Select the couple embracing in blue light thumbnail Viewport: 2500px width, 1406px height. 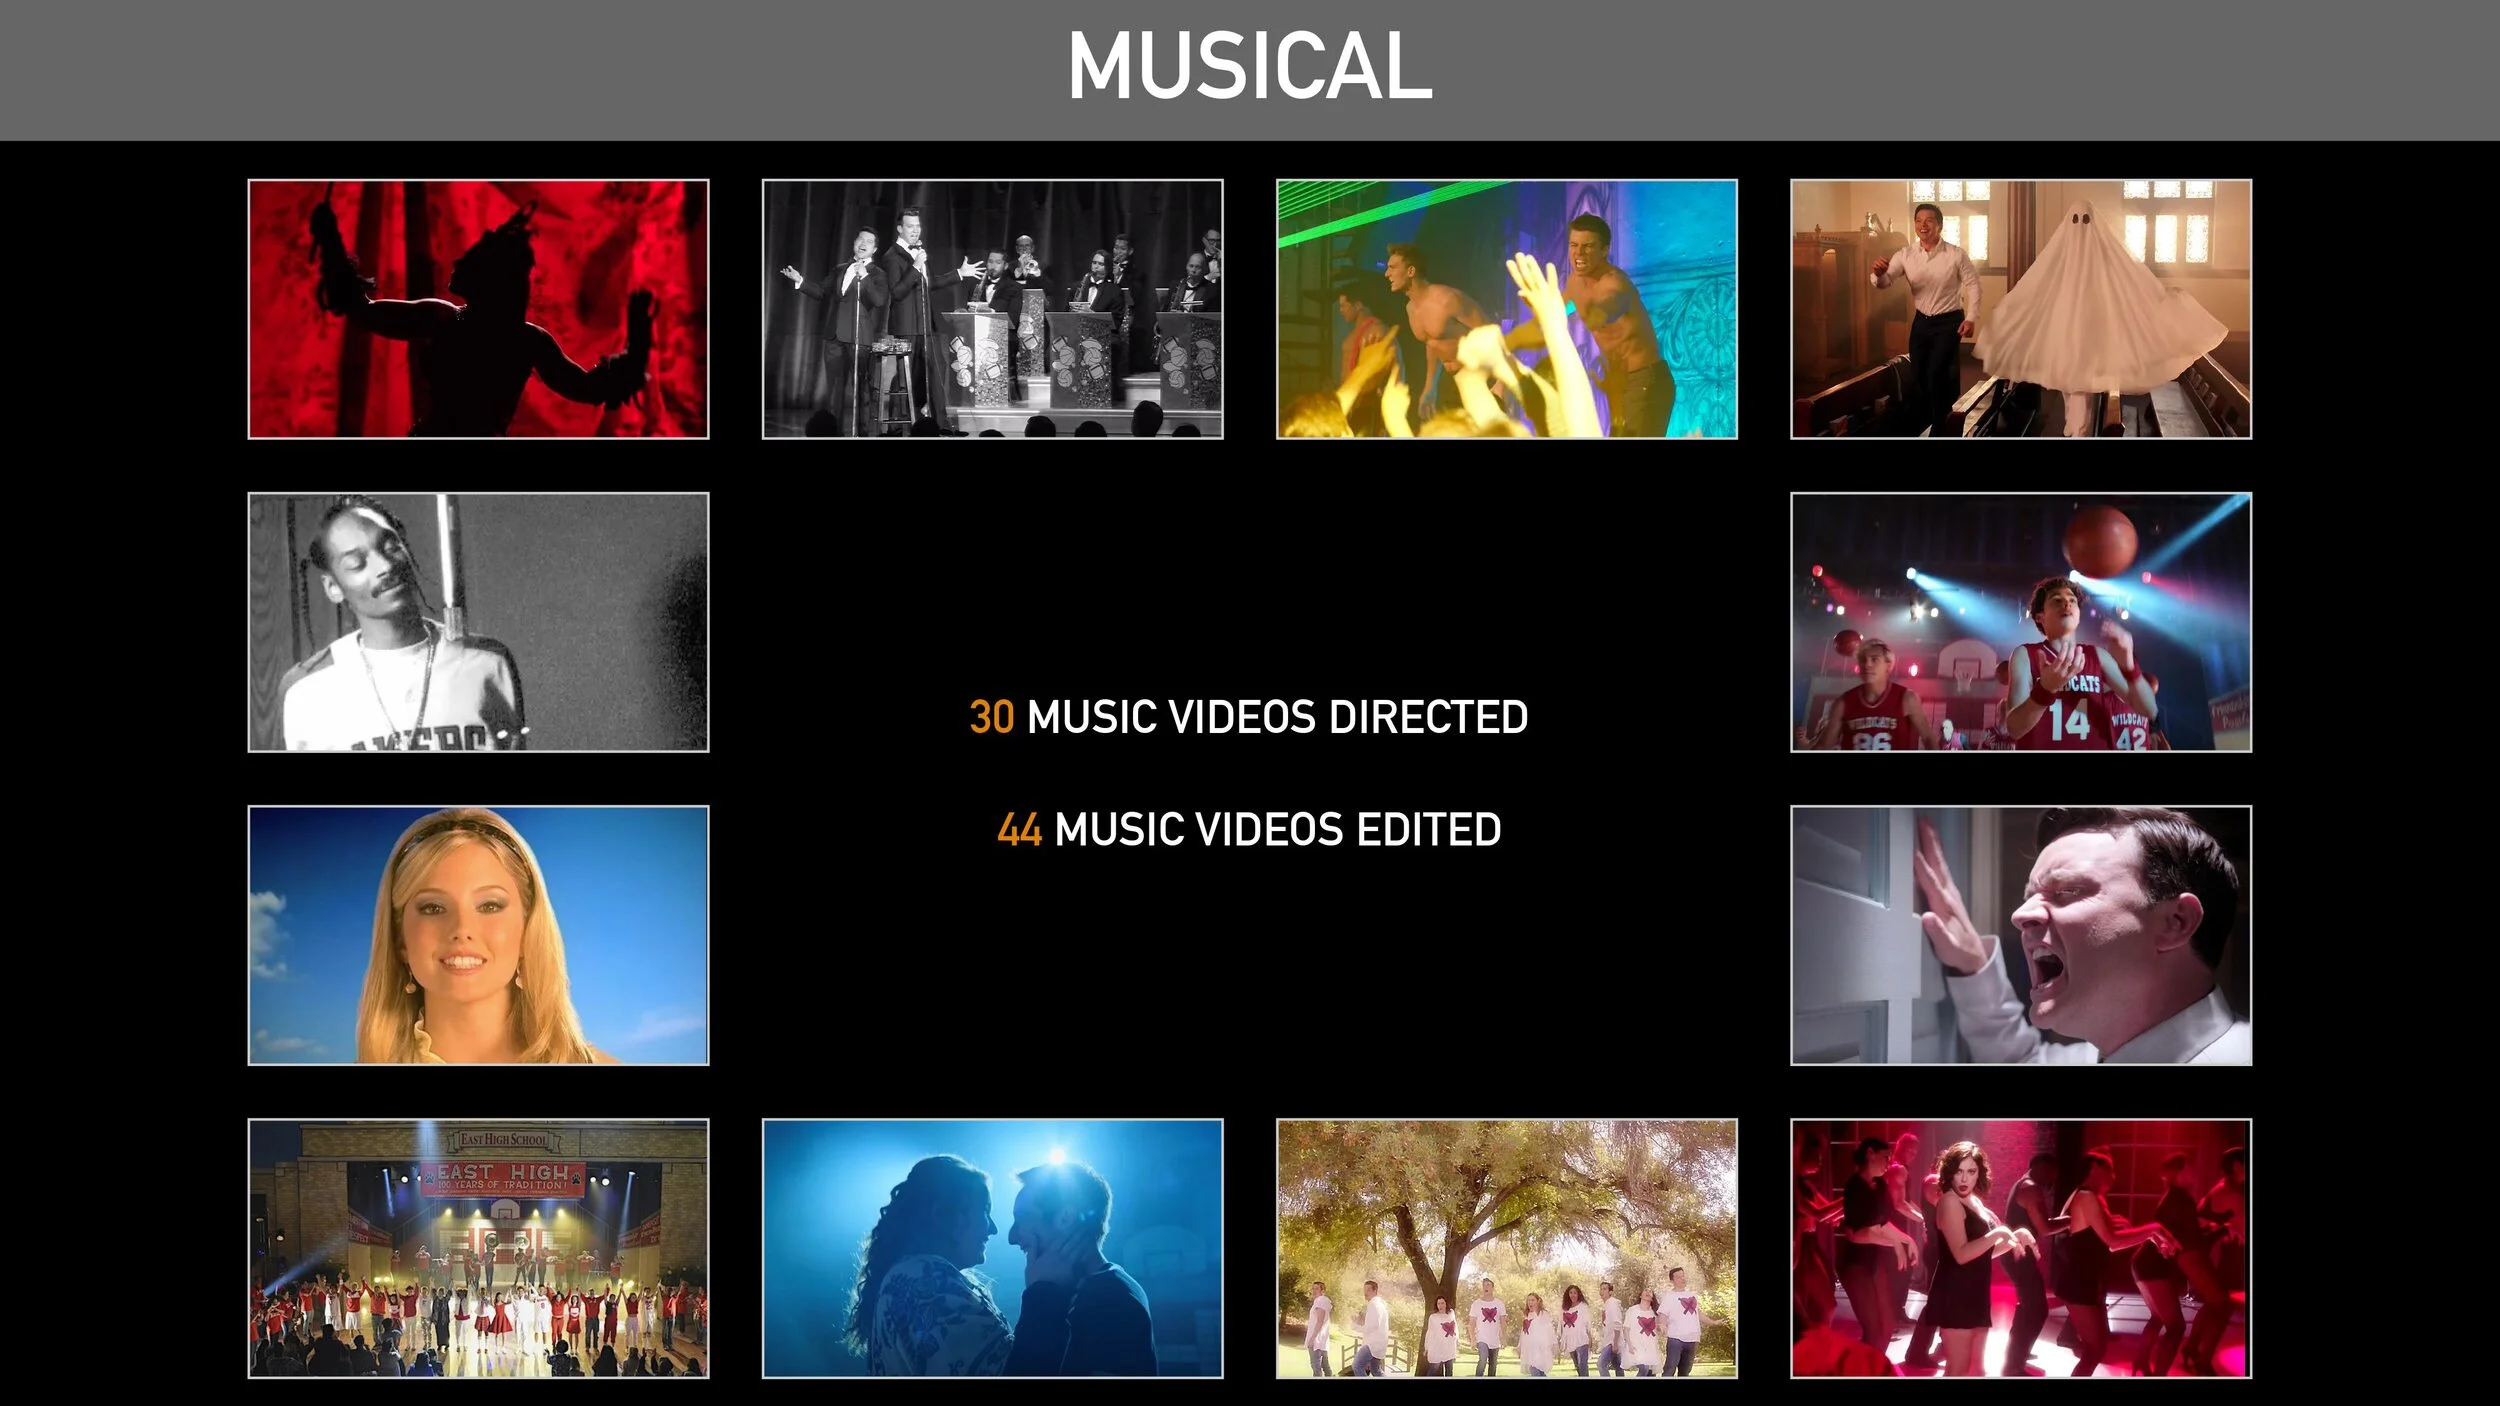[x=992, y=1248]
